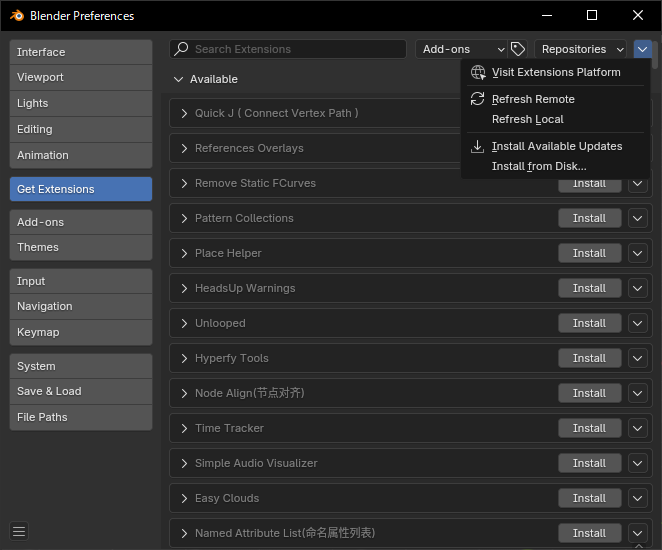Switch to the Navigation preferences tab

click(81, 306)
